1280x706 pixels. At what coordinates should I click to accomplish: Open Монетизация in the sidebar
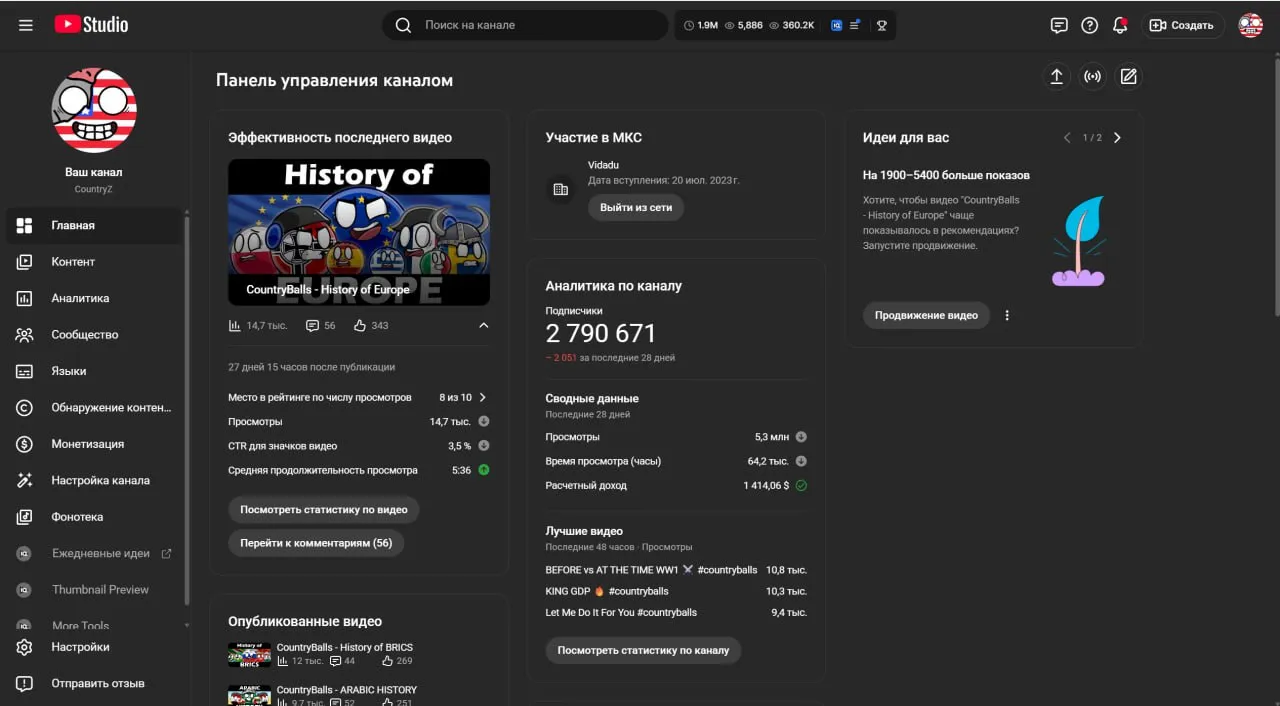94,444
